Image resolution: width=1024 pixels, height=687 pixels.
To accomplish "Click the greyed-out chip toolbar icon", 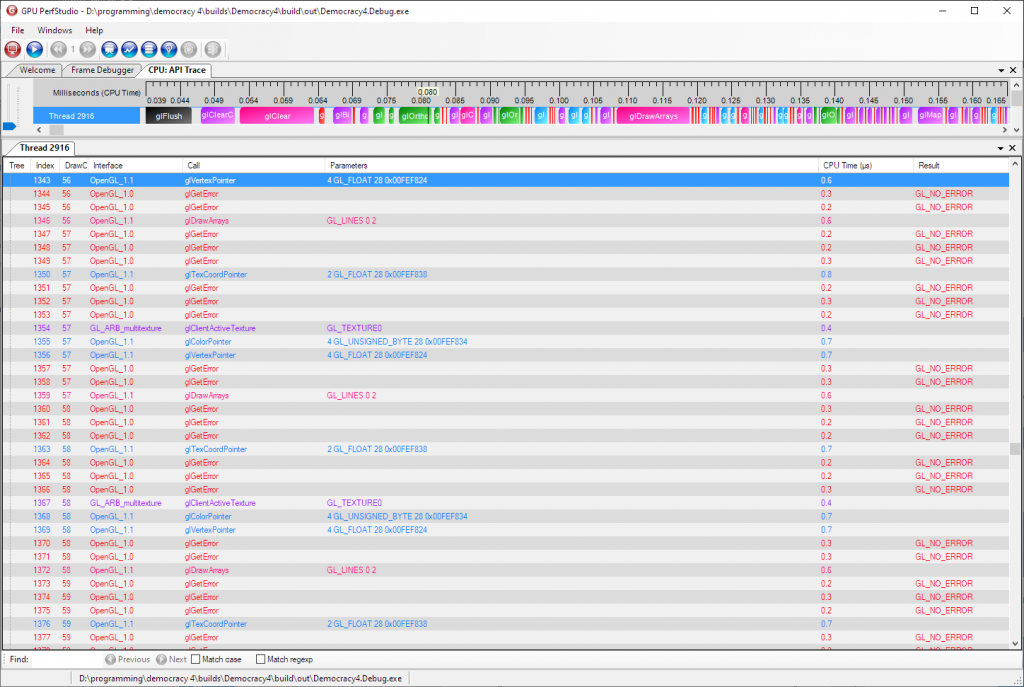I will [189, 49].
